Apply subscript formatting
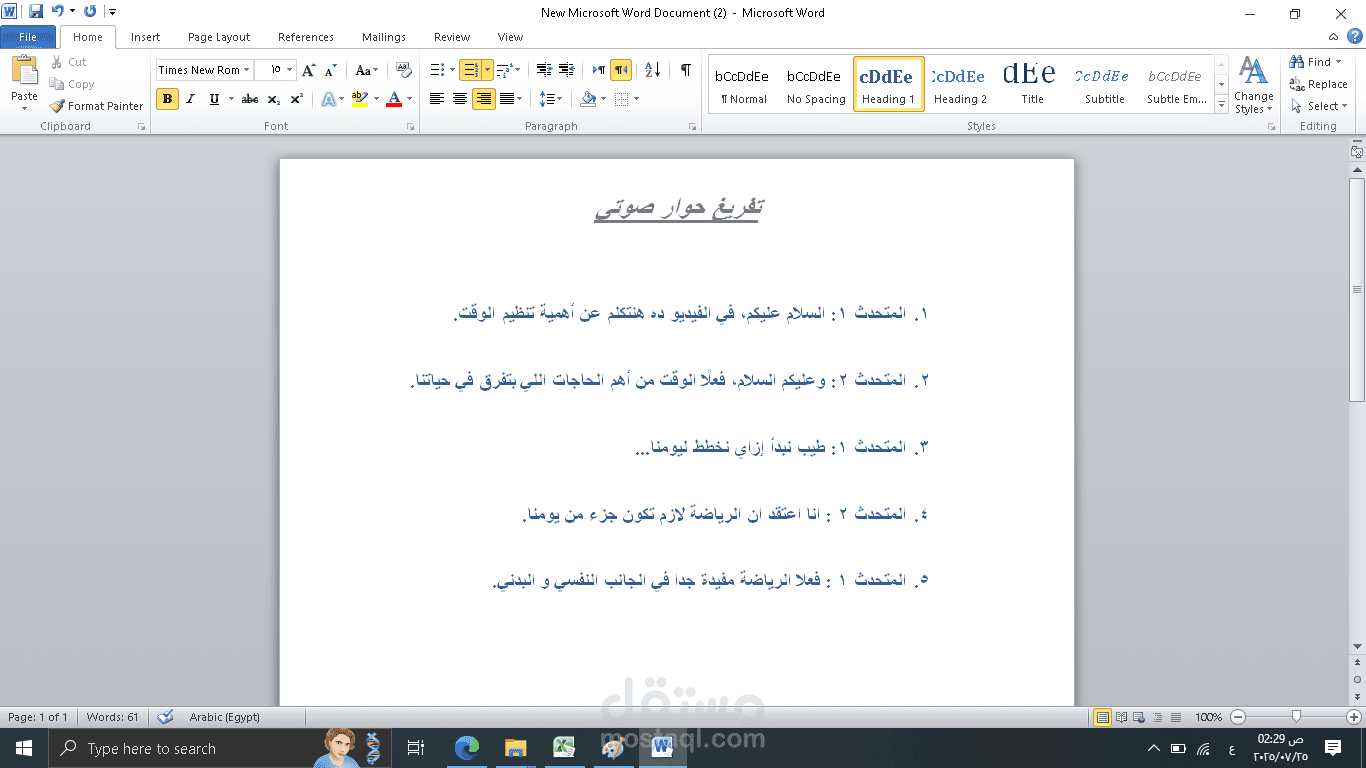Screen dimensions: 1366x768 point(273,99)
